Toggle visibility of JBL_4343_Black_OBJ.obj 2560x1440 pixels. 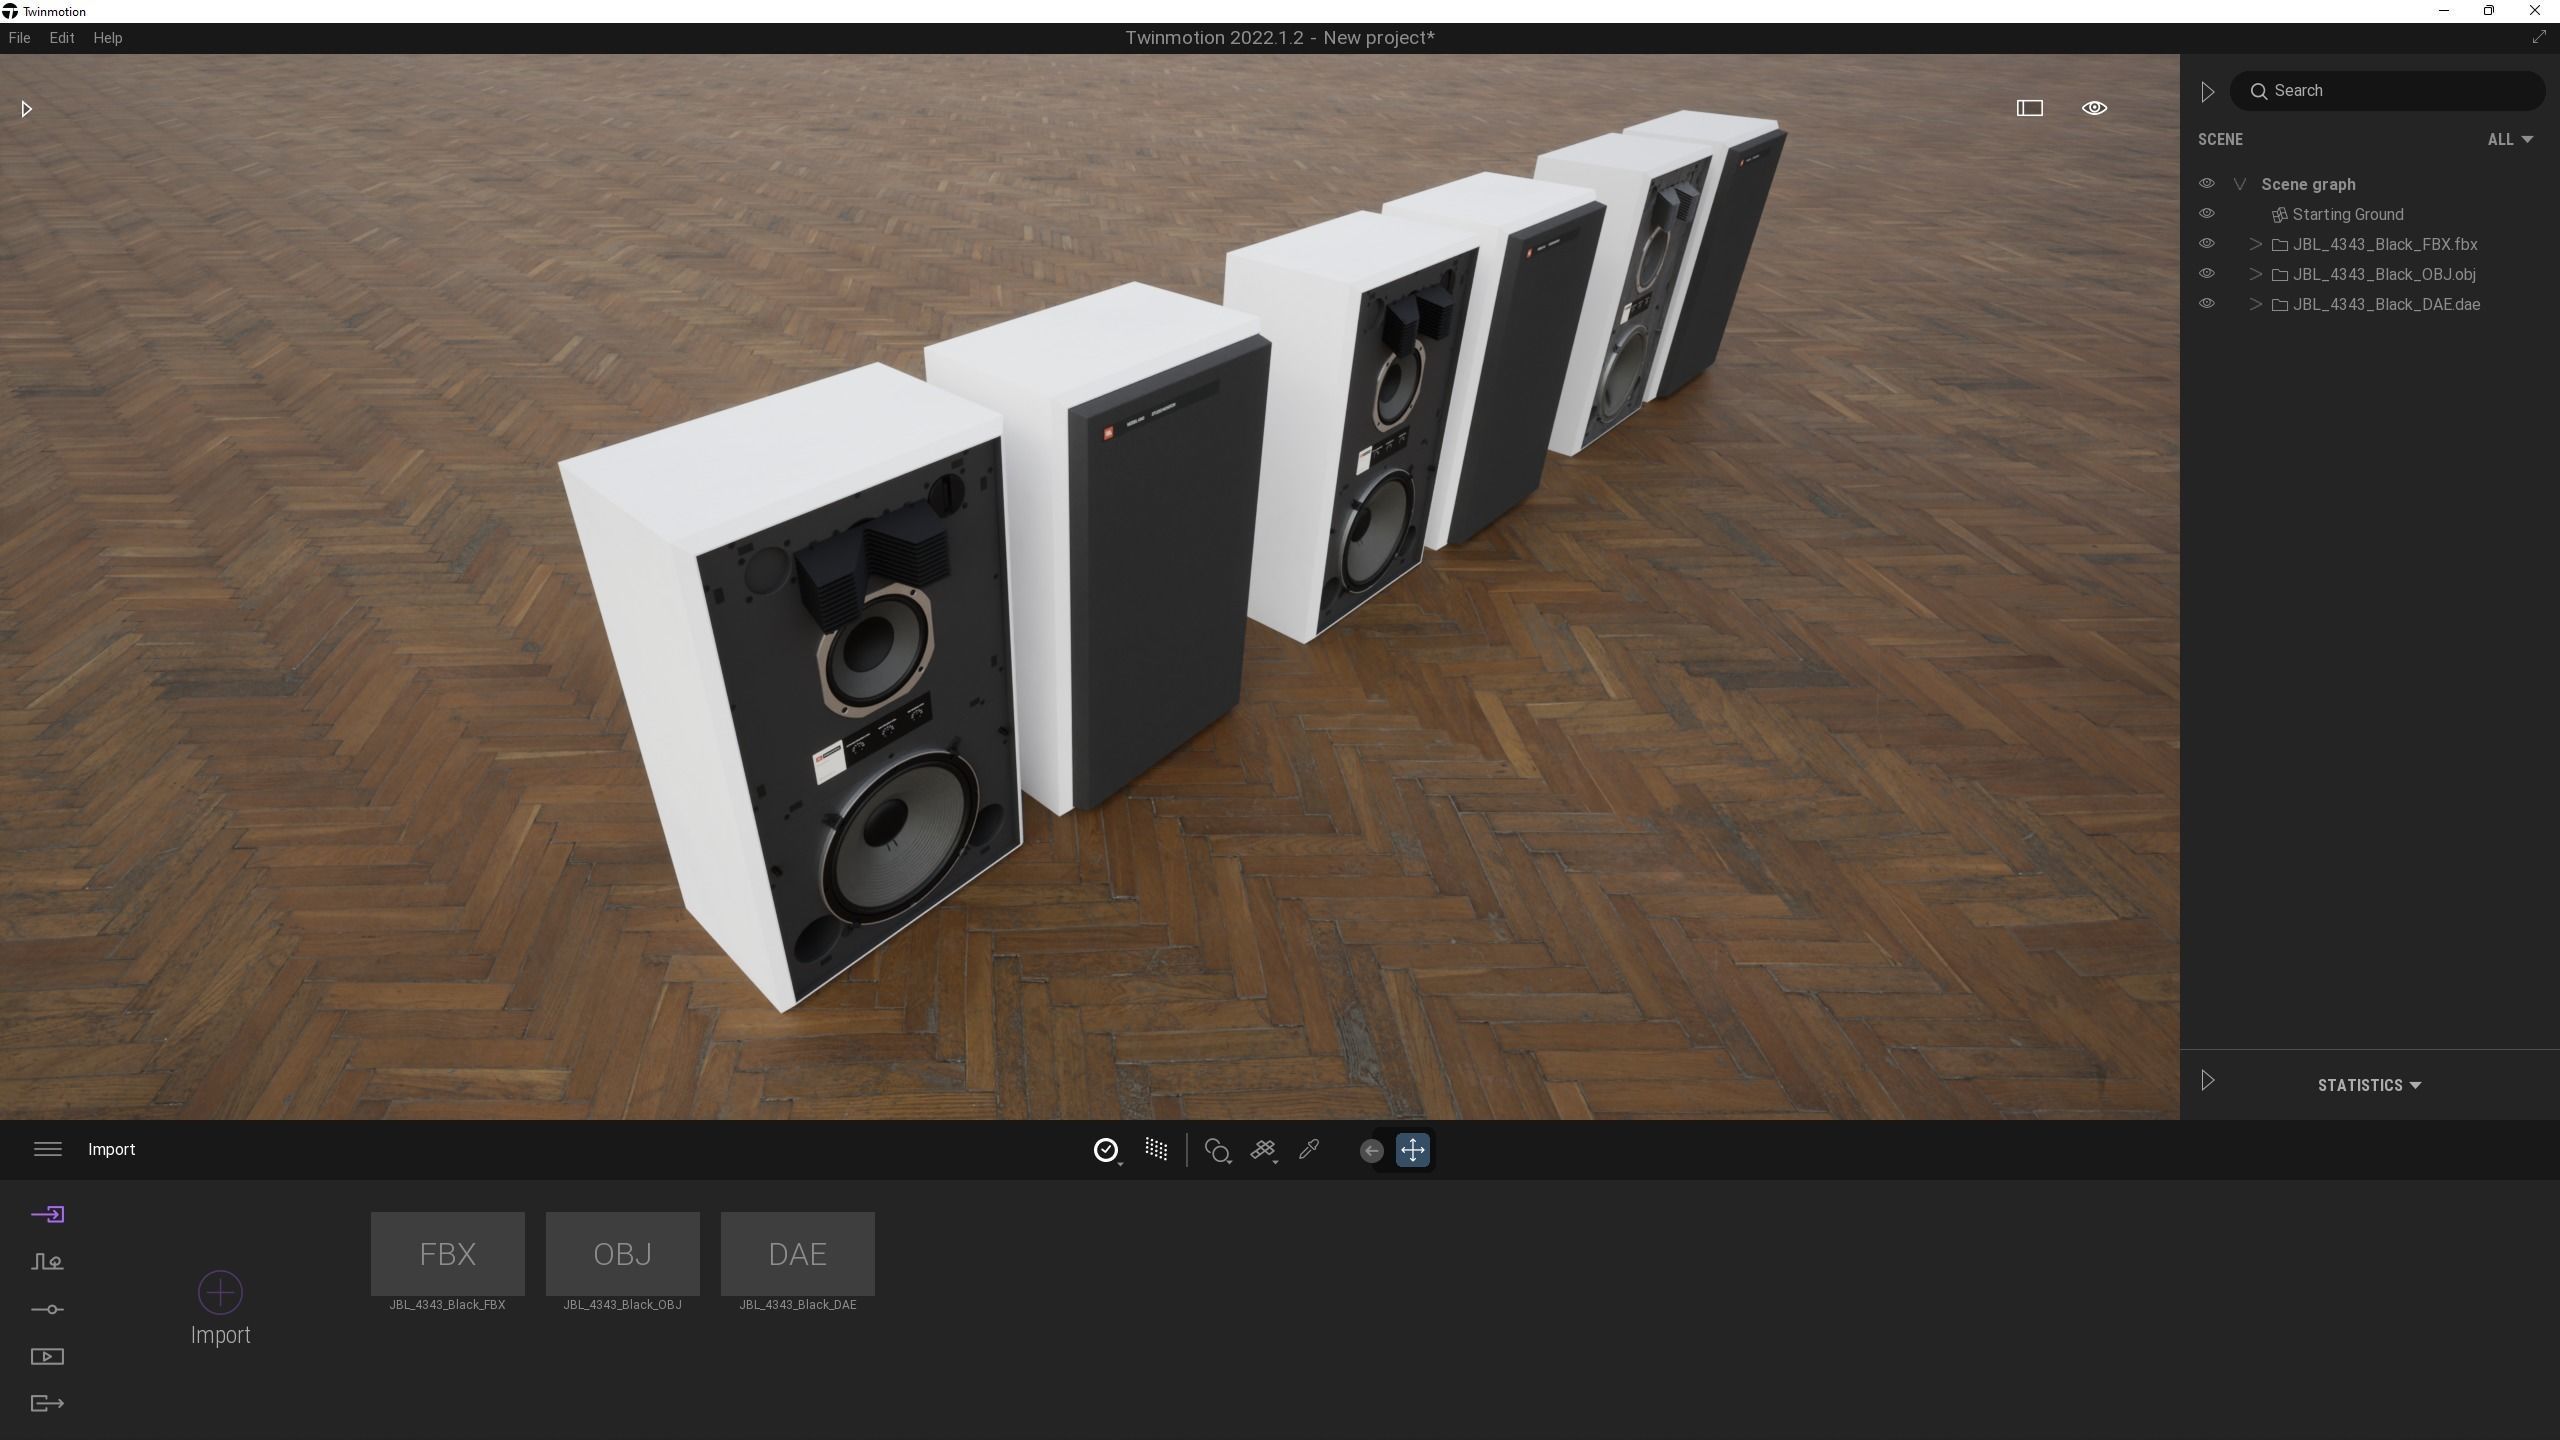click(x=2206, y=274)
